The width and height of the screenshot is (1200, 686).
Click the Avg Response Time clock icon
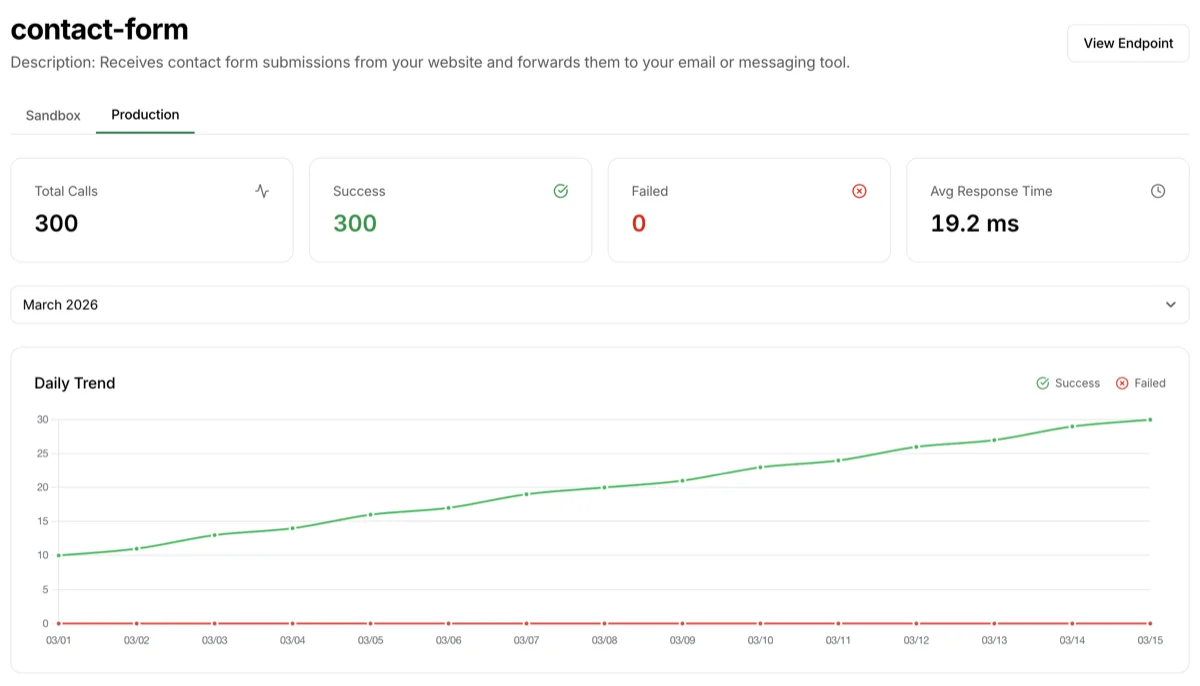point(1158,191)
